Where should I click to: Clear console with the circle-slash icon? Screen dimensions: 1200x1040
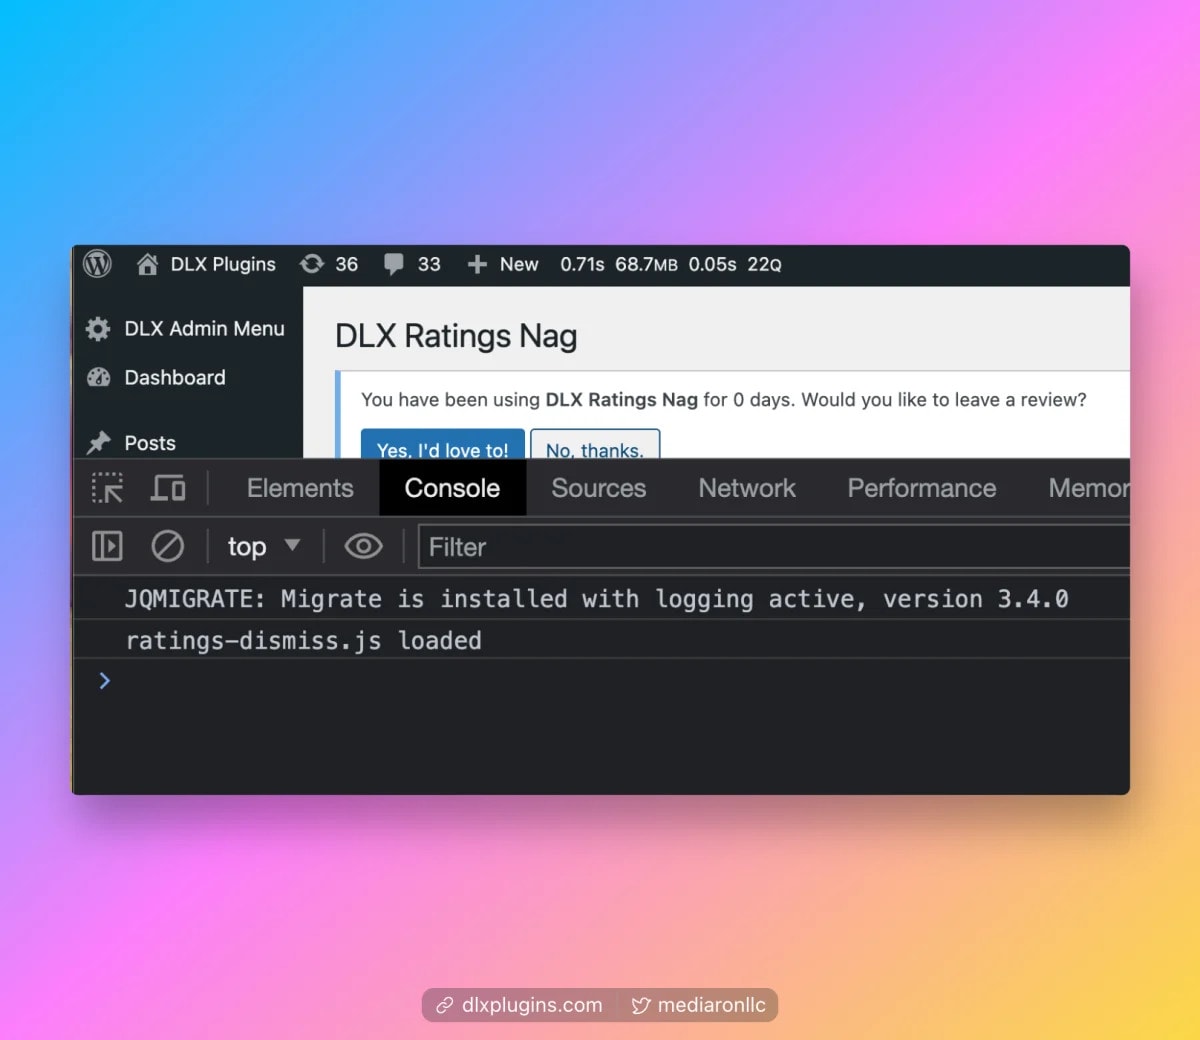pyautogui.click(x=167, y=546)
